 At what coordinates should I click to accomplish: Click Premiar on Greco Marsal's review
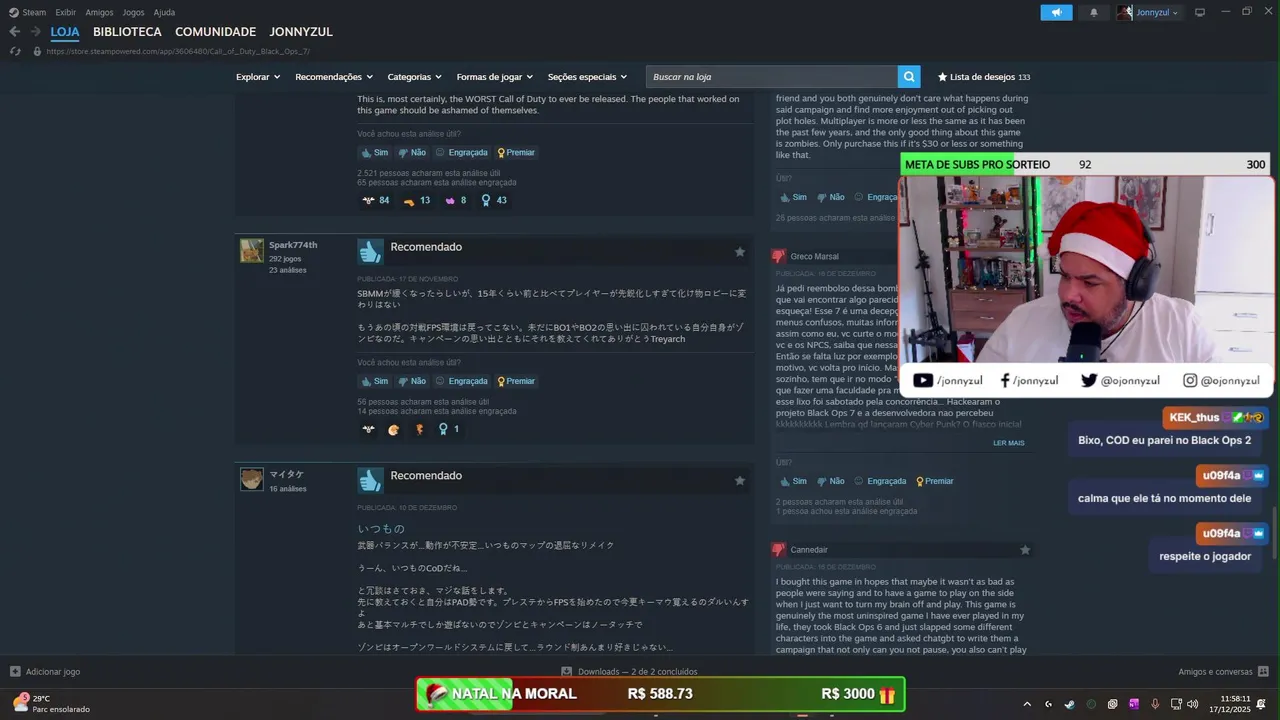(x=935, y=481)
